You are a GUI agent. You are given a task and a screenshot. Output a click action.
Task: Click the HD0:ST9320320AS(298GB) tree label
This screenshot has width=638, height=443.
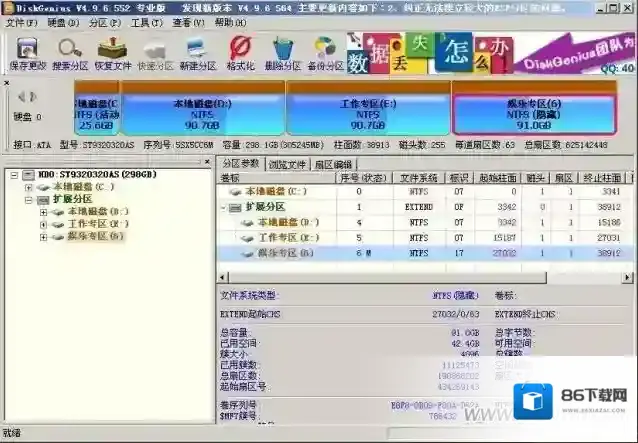coord(97,175)
